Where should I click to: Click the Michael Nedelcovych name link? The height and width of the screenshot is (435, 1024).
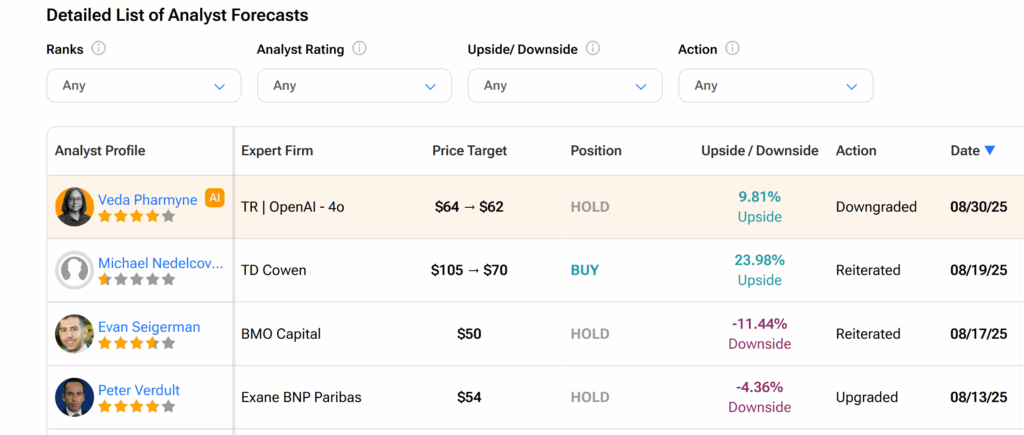161,263
